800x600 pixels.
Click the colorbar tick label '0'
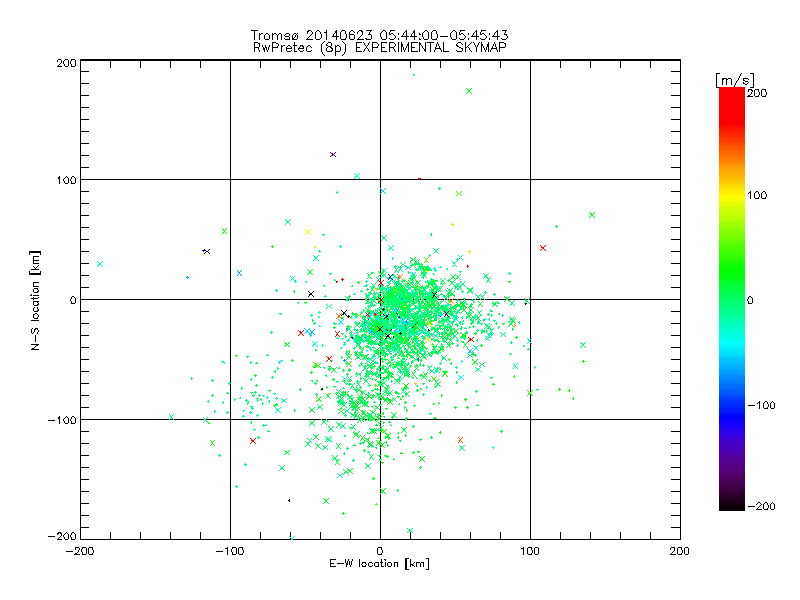click(749, 301)
